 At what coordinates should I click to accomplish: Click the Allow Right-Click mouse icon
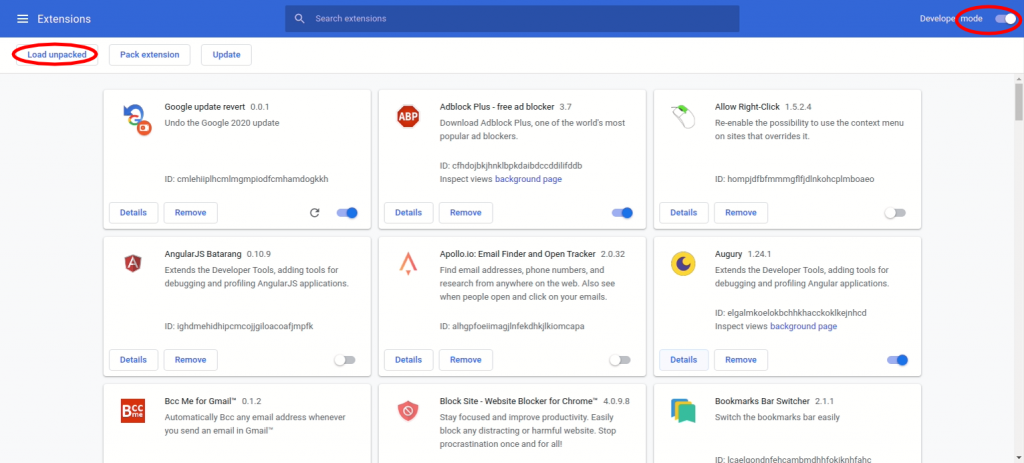point(683,118)
